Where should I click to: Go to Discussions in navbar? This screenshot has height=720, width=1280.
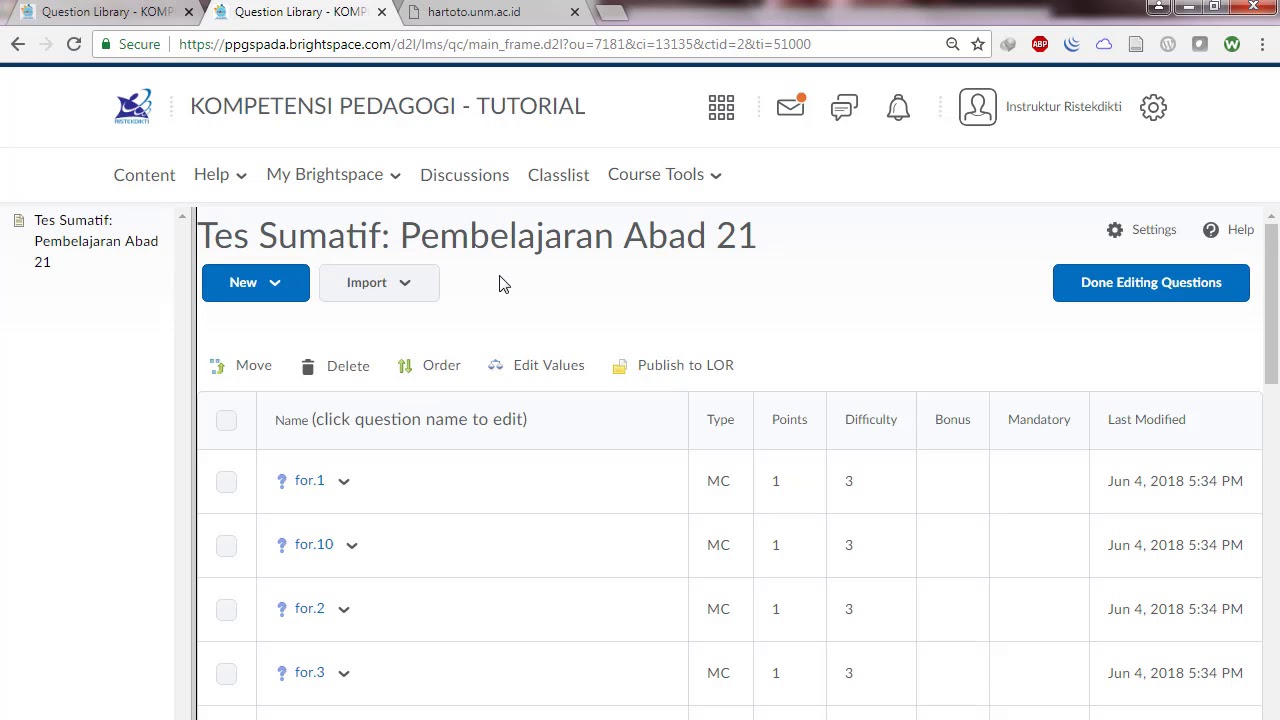tap(464, 175)
